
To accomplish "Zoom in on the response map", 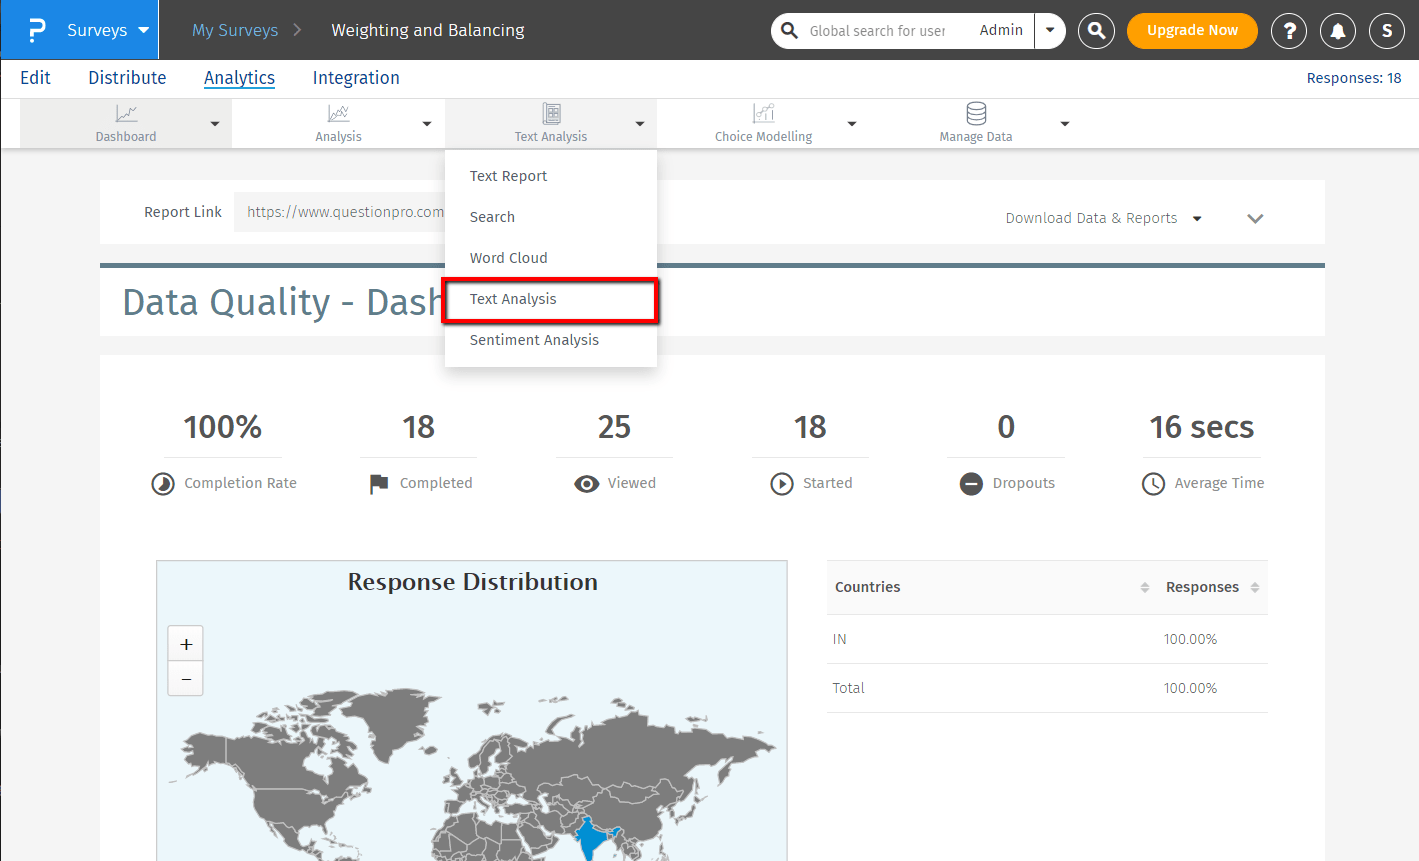I will pyautogui.click(x=186, y=644).
